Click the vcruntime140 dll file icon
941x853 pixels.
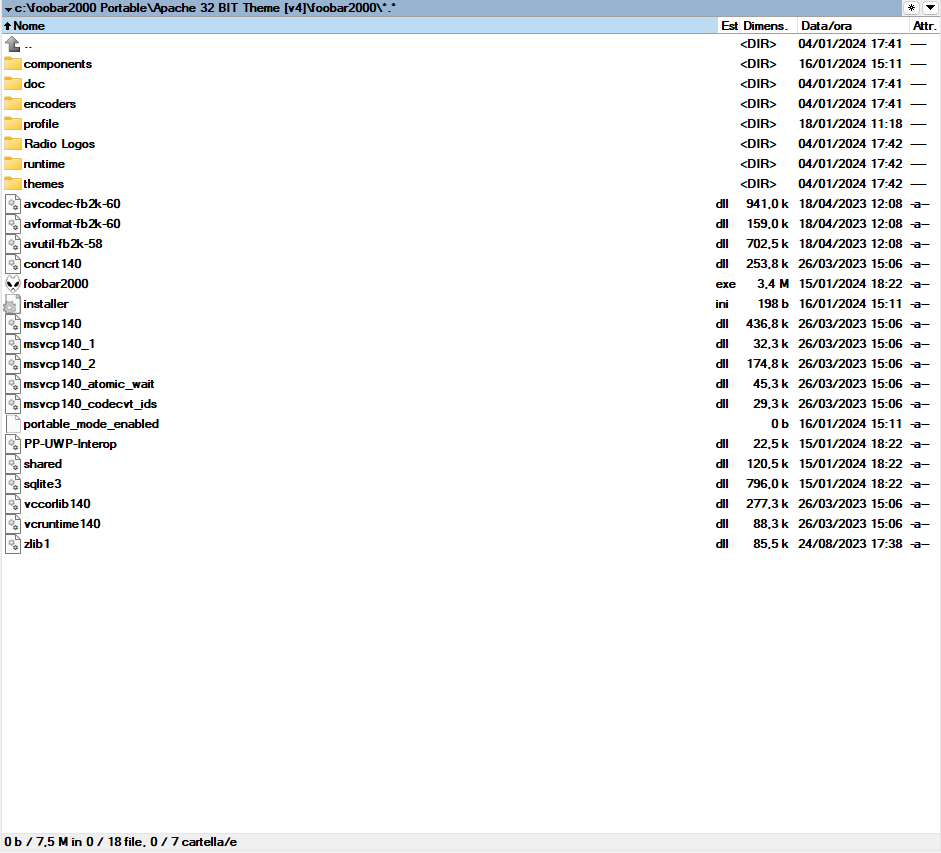click(x=13, y=524)
